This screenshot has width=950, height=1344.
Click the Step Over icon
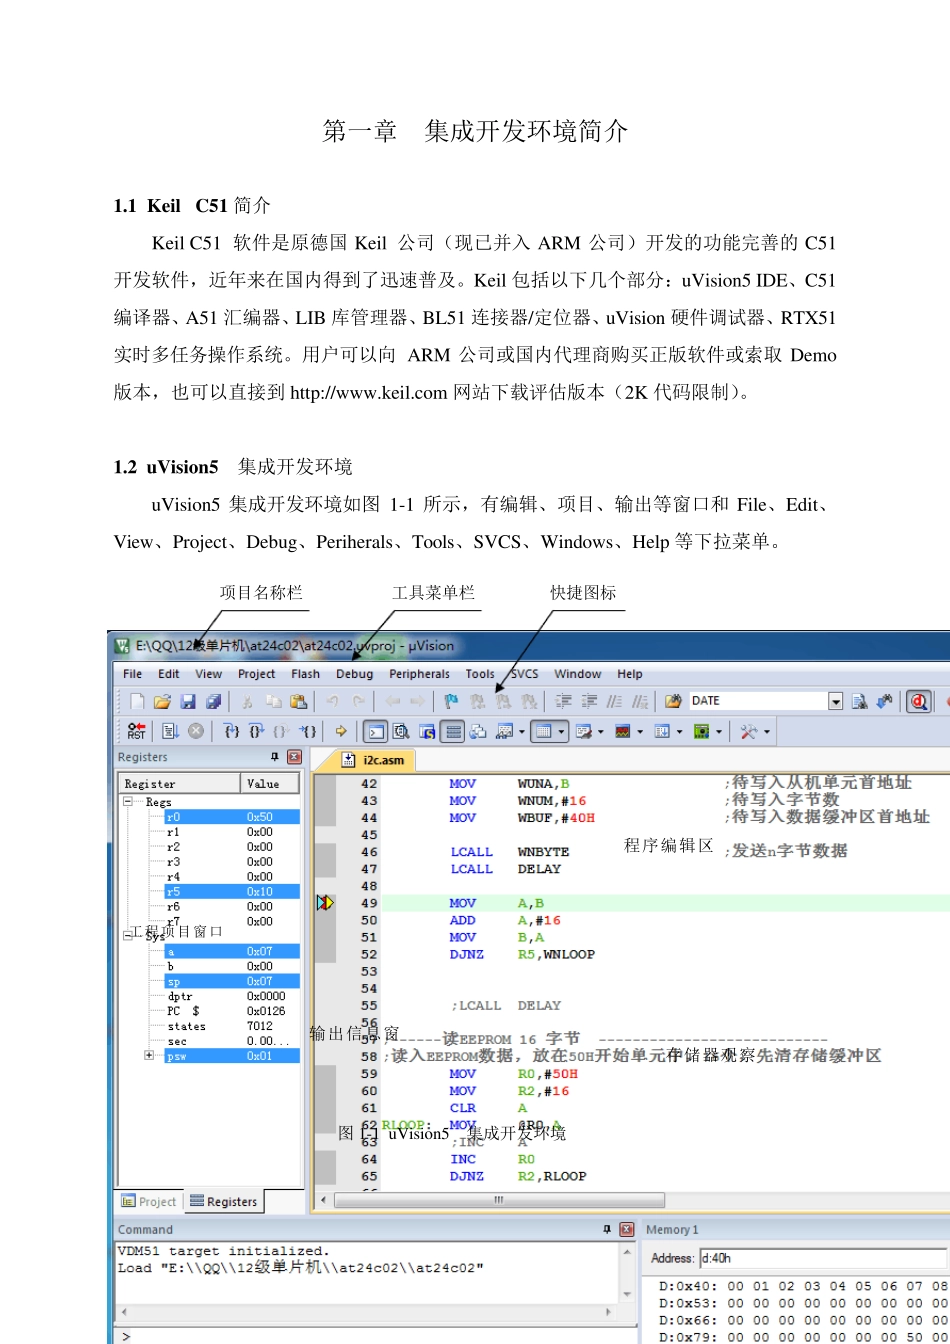[256, 731]
